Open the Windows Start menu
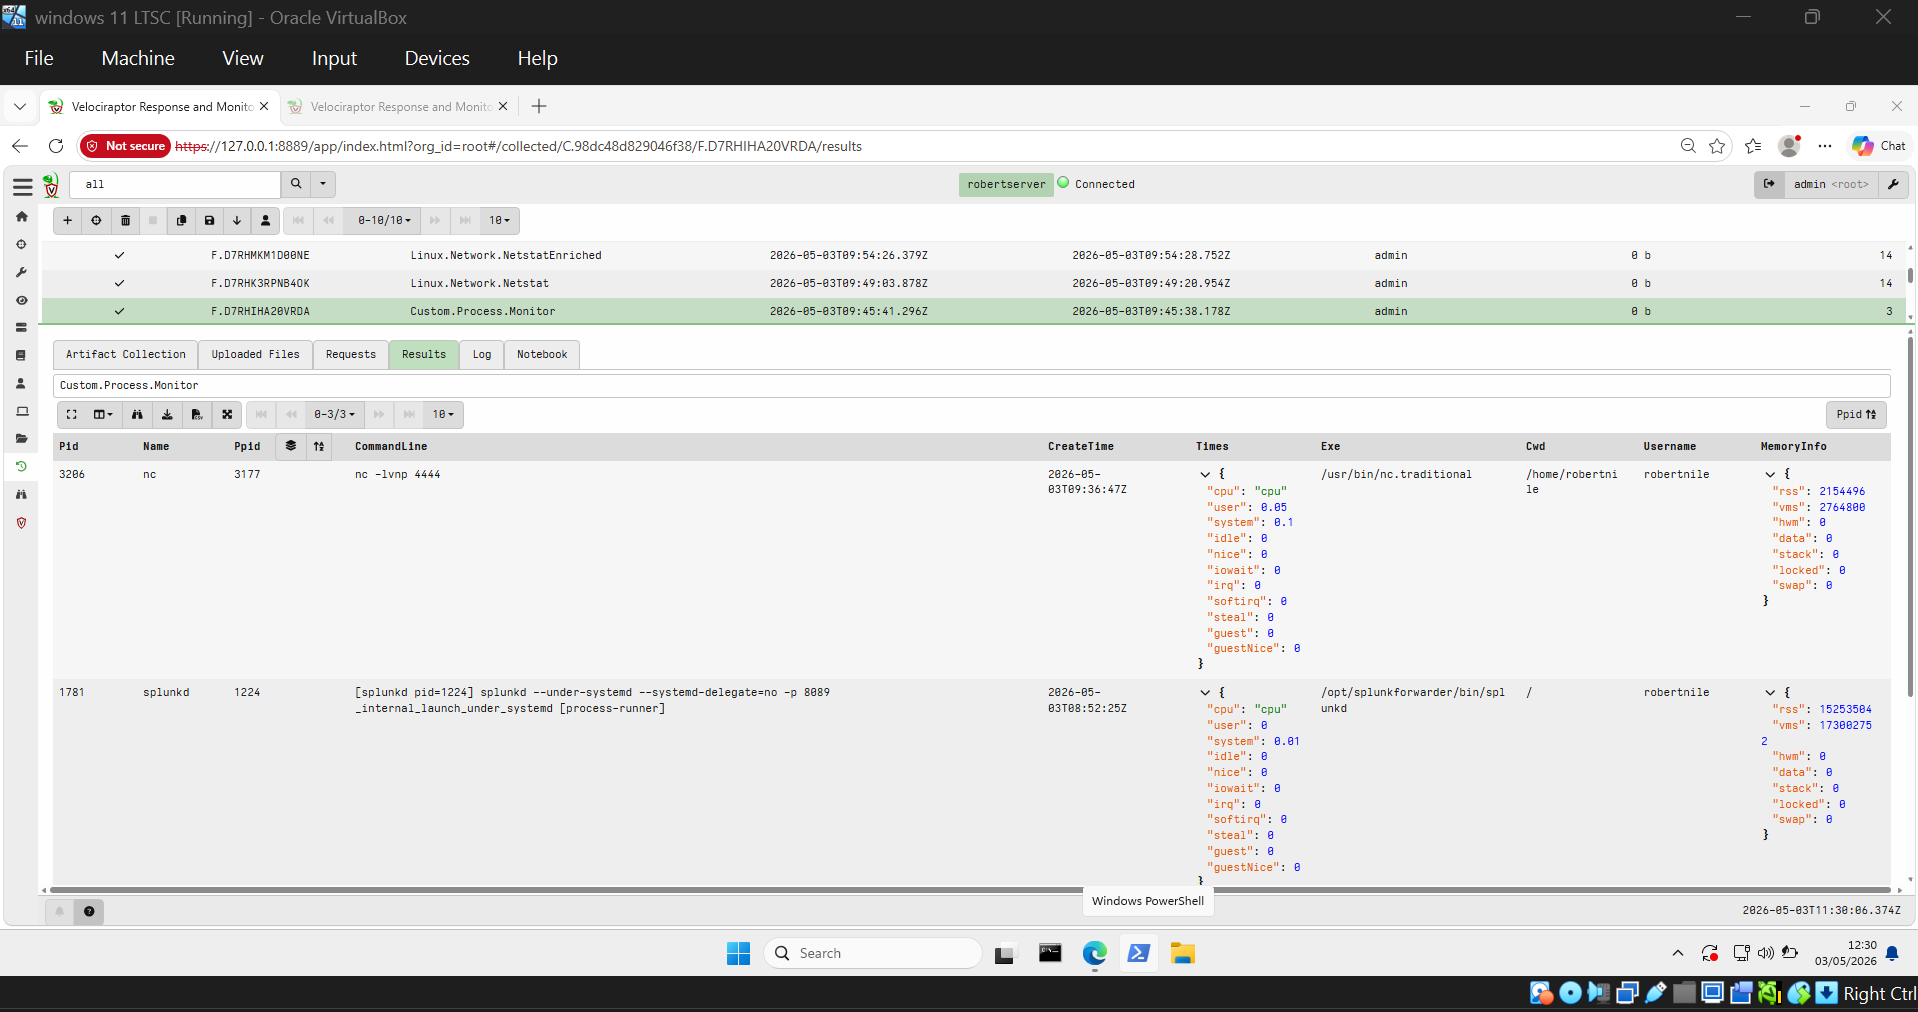1918x1012 pixels. point(738,954)
